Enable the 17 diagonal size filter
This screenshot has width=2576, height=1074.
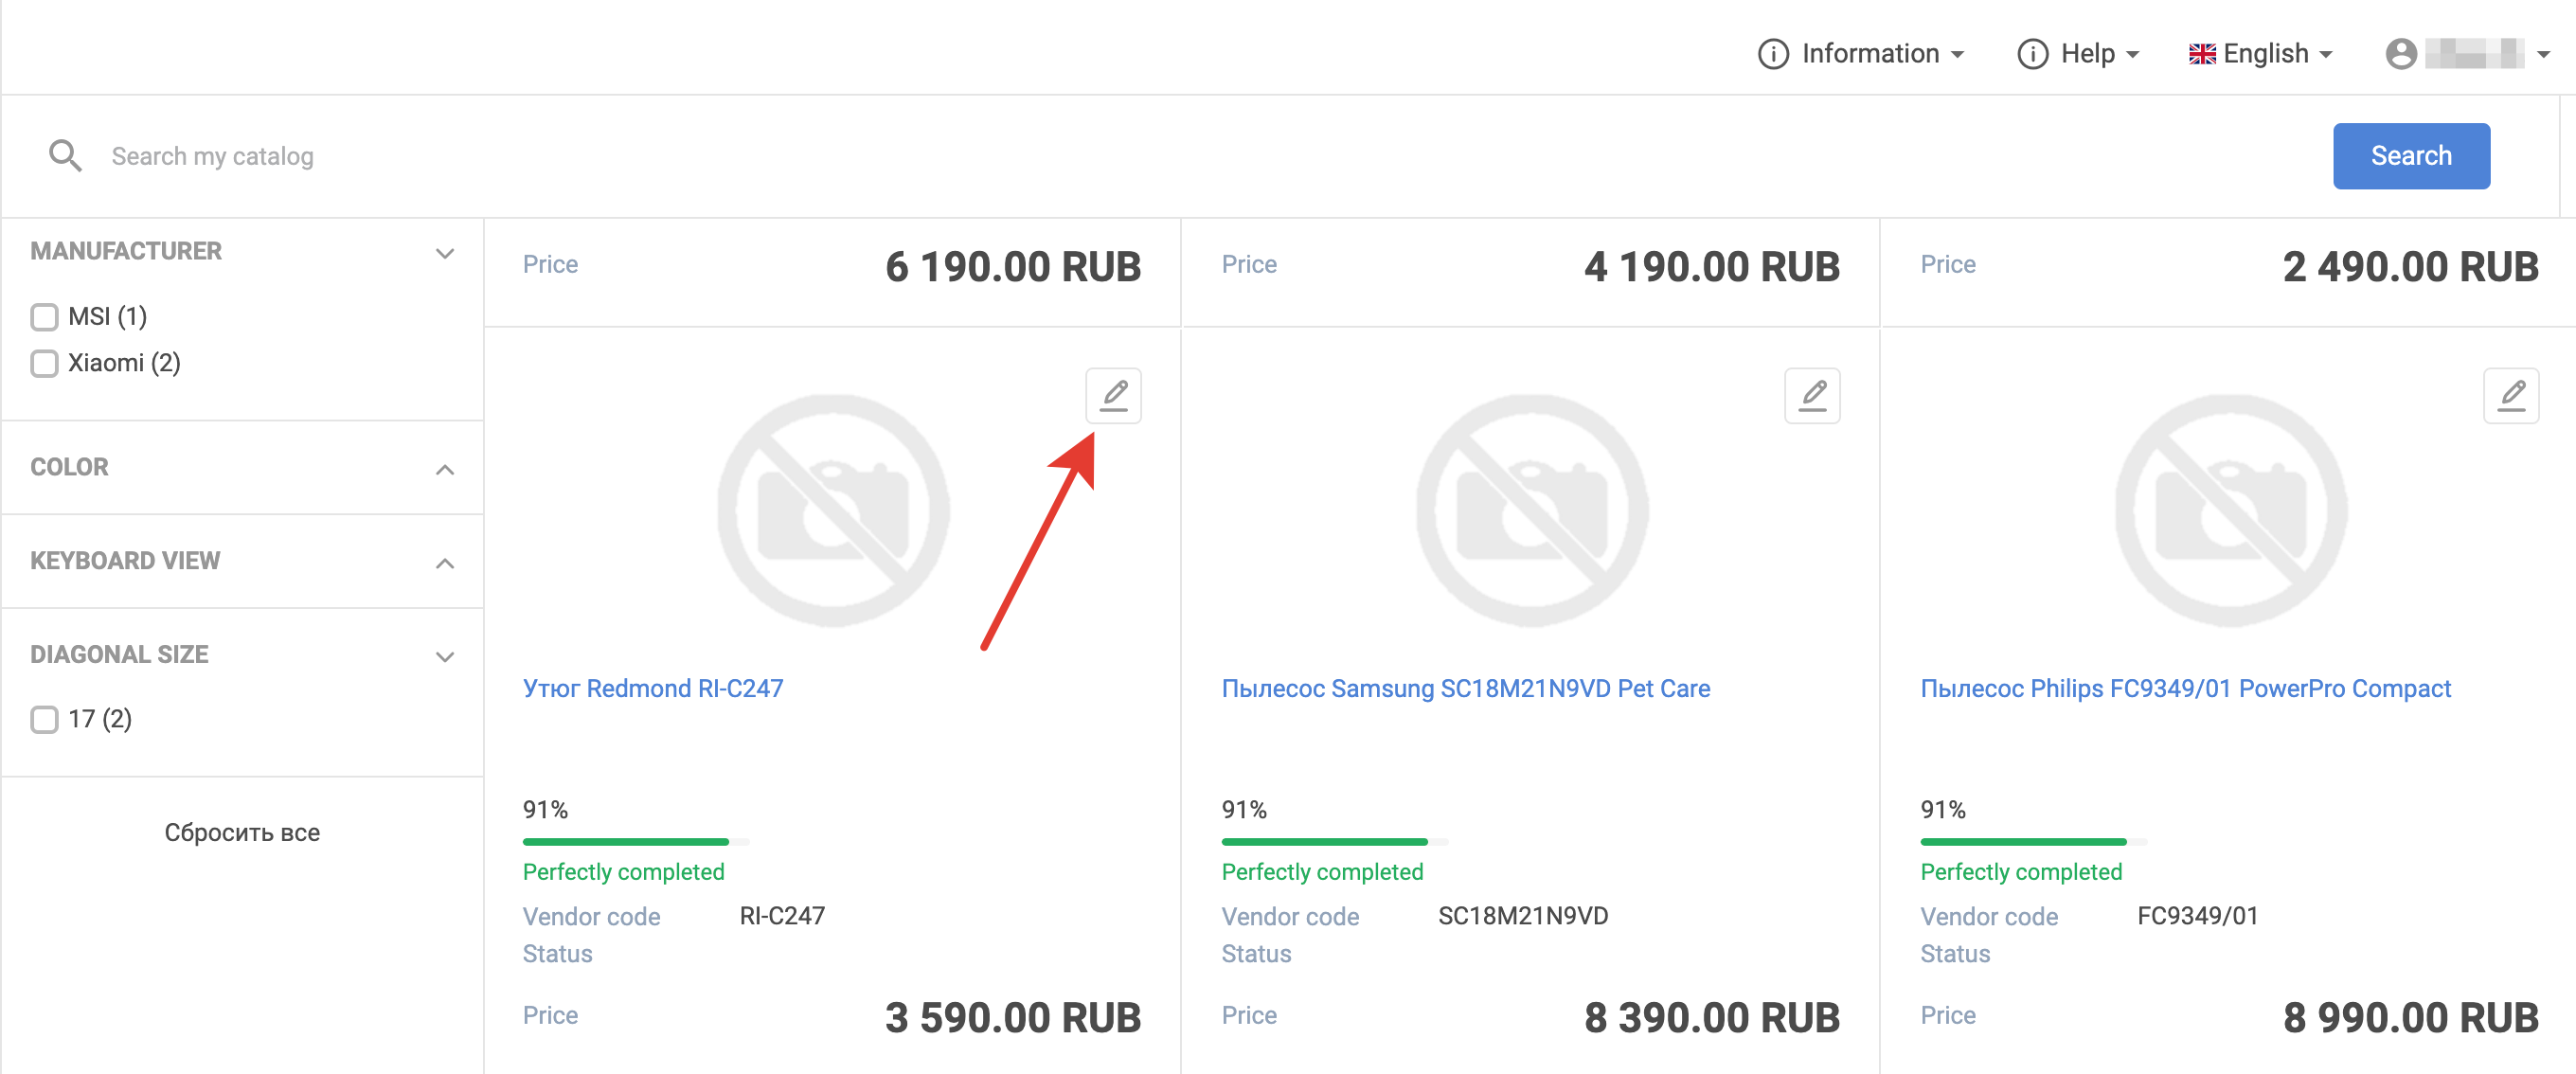[x=44, y=719]
